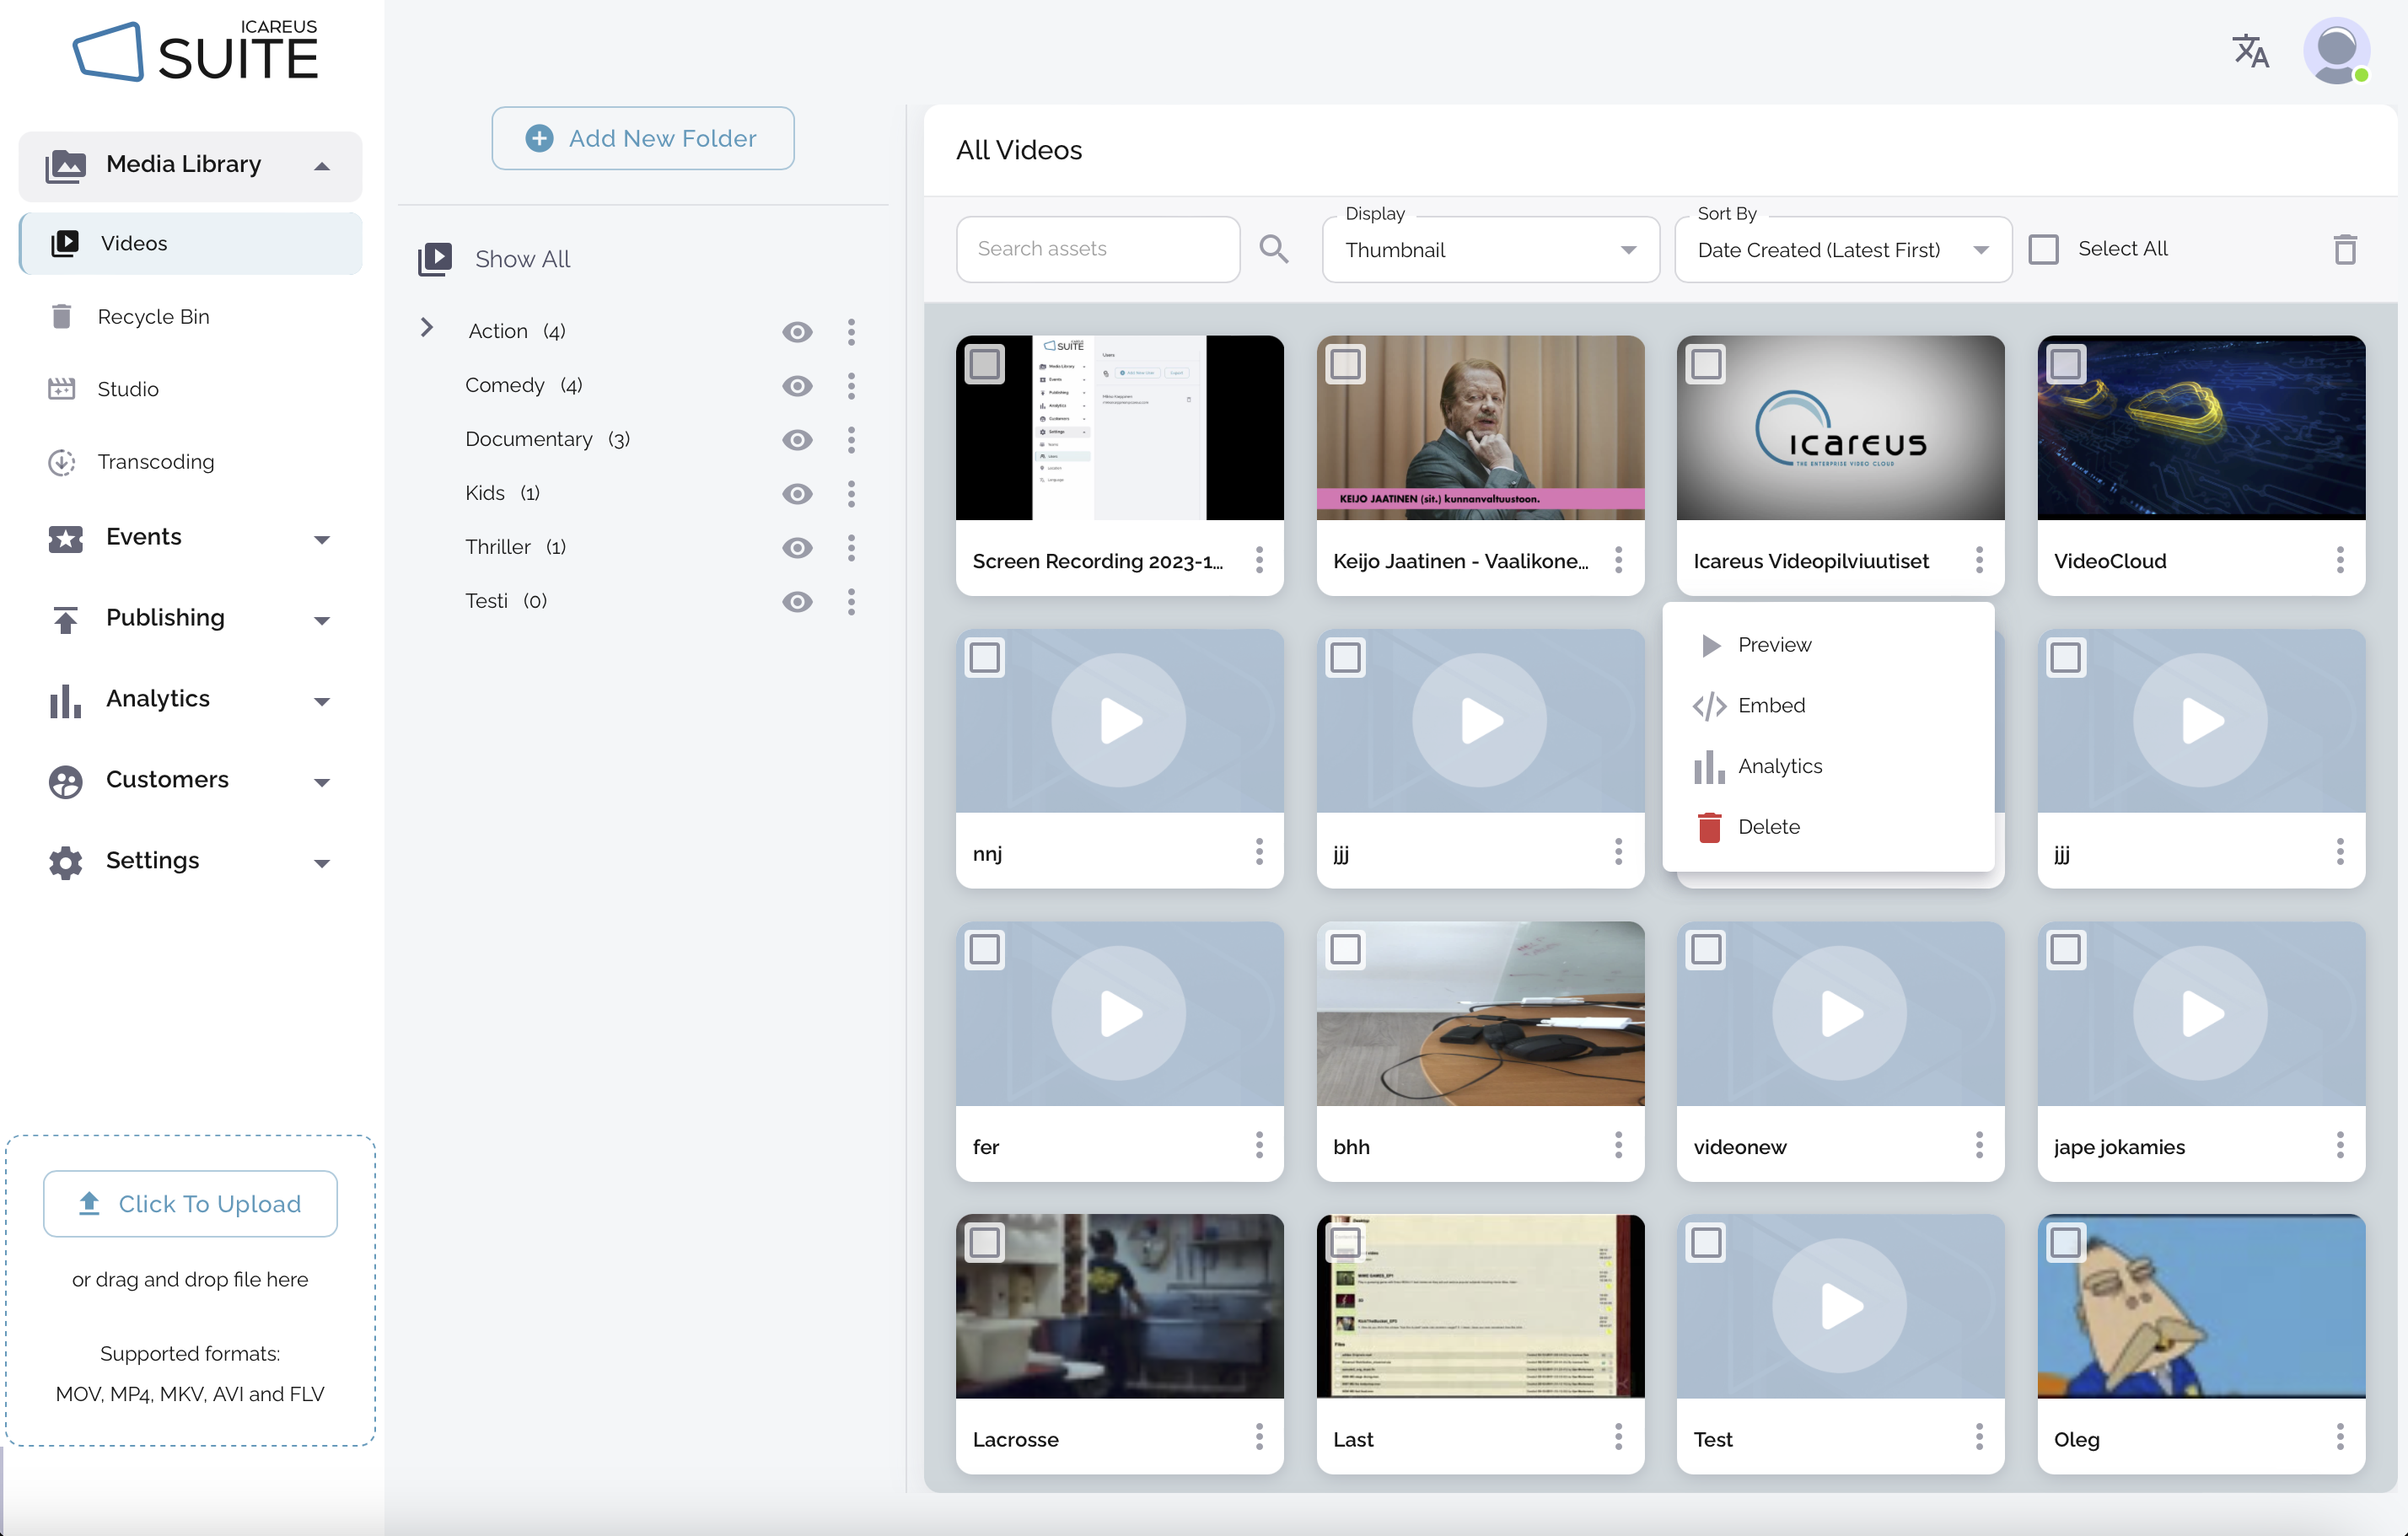Open three-dot menu for Comedy folder
2408x1536 pixels.
coord(851,386)
